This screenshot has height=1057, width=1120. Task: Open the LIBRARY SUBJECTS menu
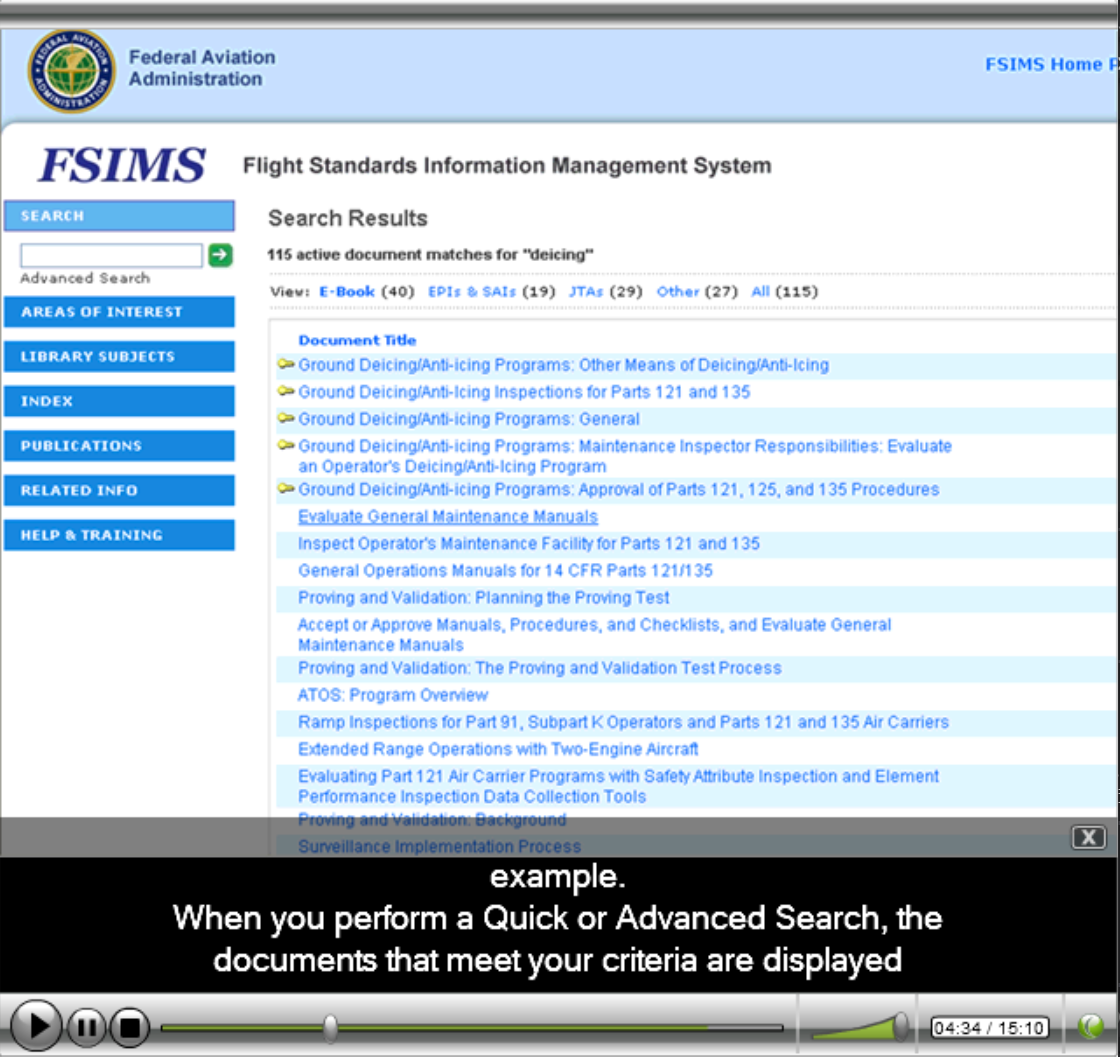click(x=119, y=356)
